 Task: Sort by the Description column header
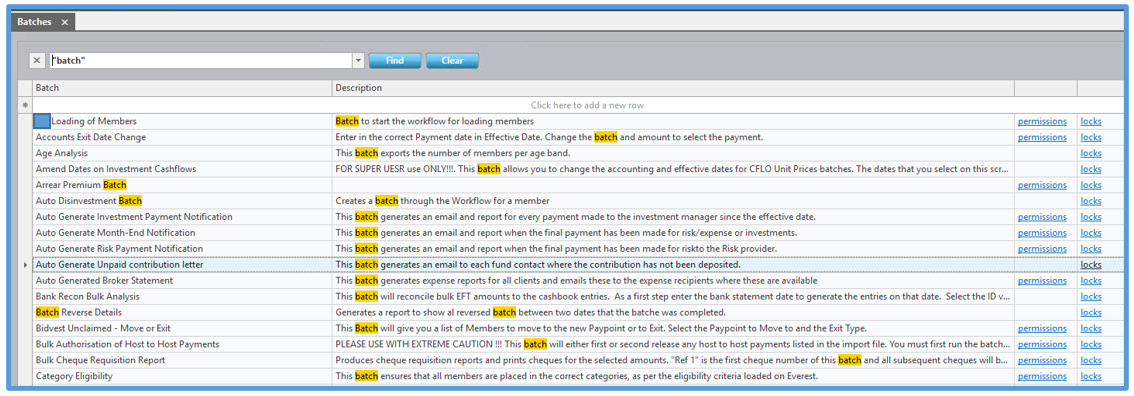point(673,88)
